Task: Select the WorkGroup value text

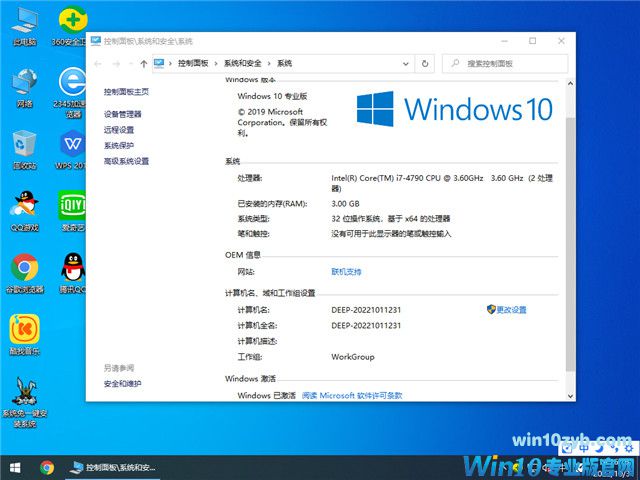Action: coord(353,357)
